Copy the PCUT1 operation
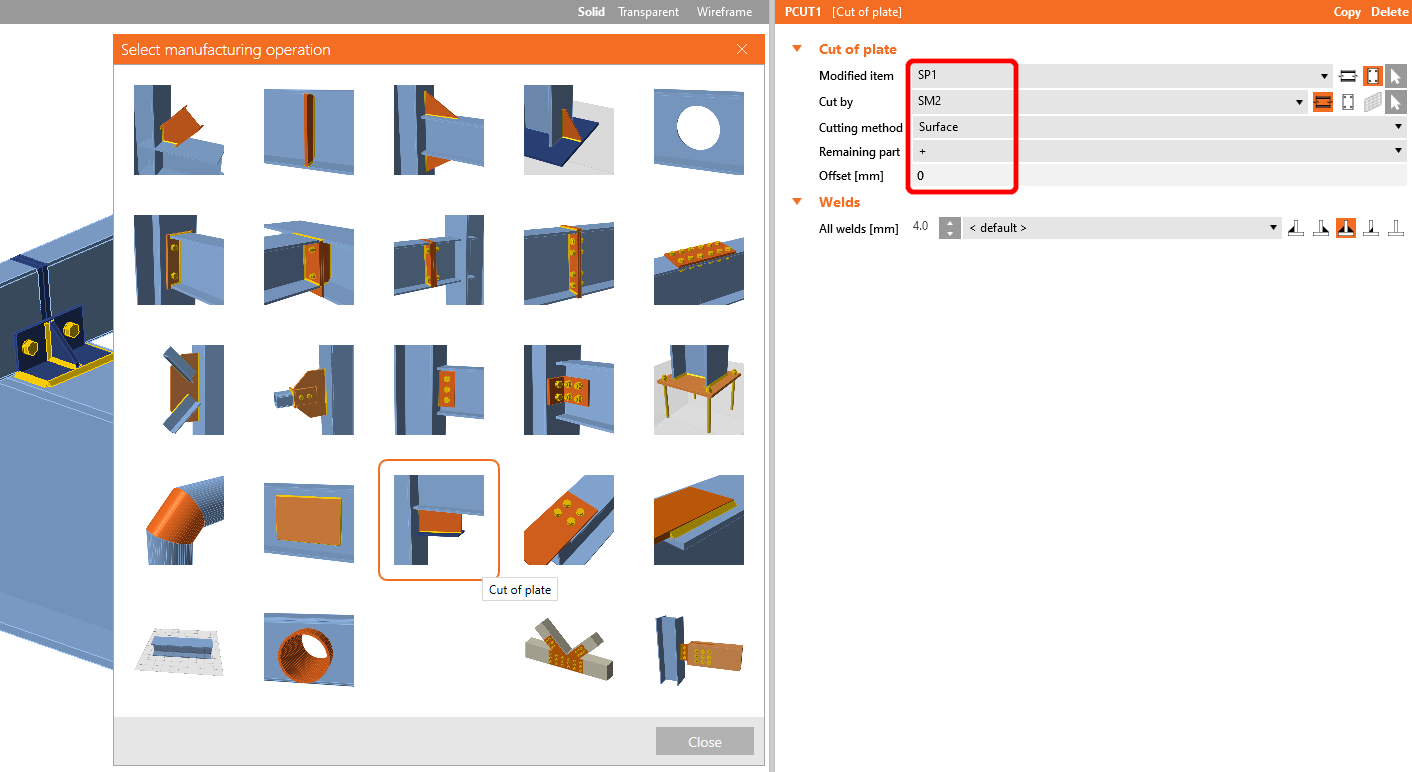The image size is (1412, 772). coord(1347,12)
